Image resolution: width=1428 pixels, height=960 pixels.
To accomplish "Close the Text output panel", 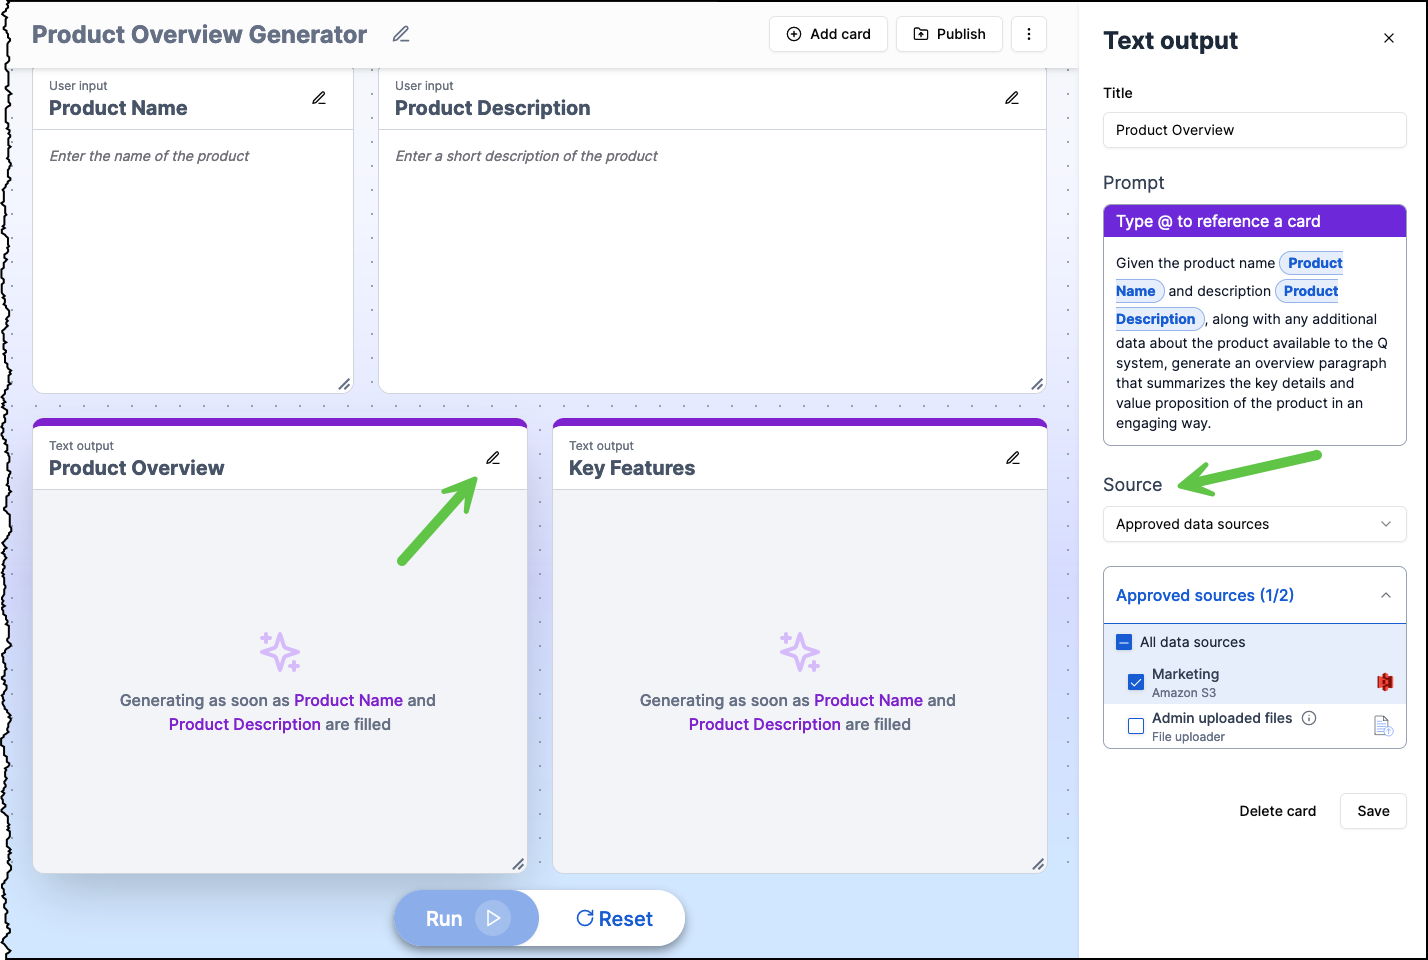I will pos(1389,38).
